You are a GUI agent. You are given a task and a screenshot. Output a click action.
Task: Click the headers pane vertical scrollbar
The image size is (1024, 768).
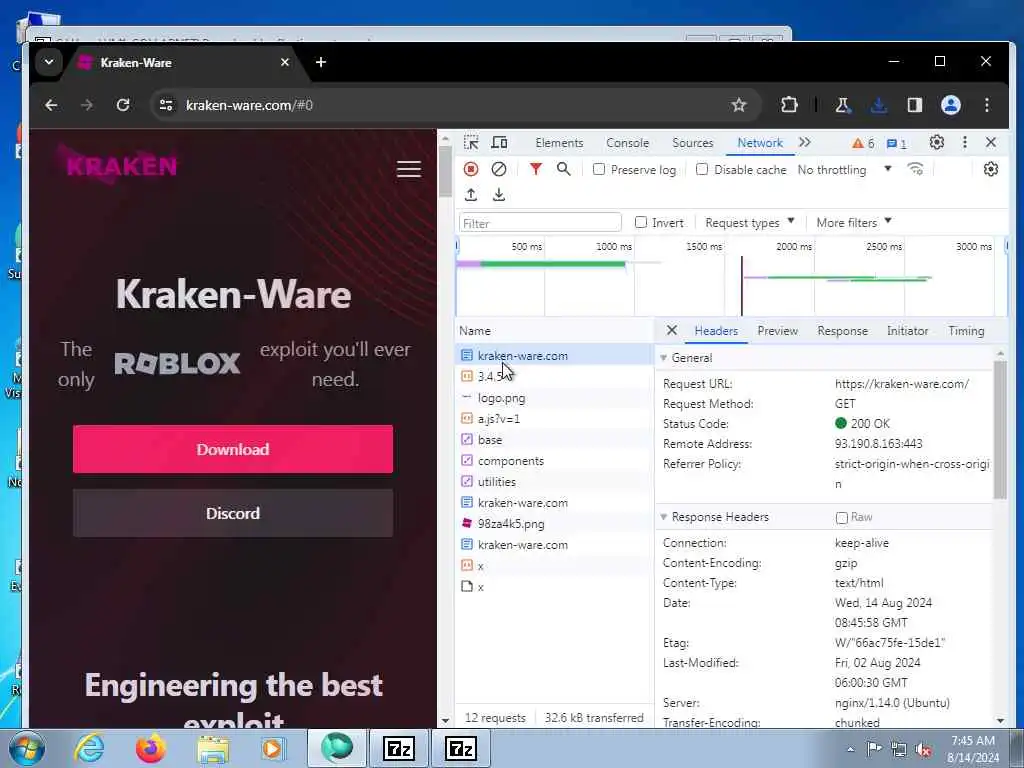tap(1000, 430)
